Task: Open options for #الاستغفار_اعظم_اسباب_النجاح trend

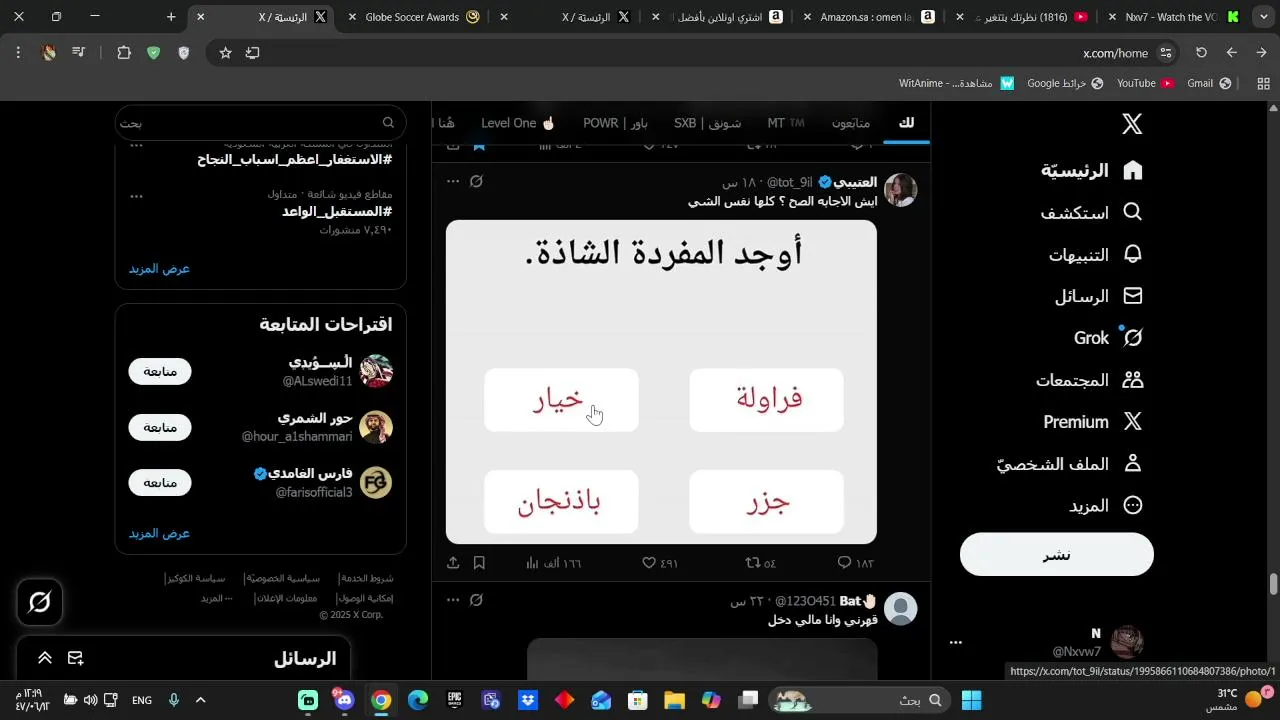Action: pyautogui.click(x=137, y=146)
